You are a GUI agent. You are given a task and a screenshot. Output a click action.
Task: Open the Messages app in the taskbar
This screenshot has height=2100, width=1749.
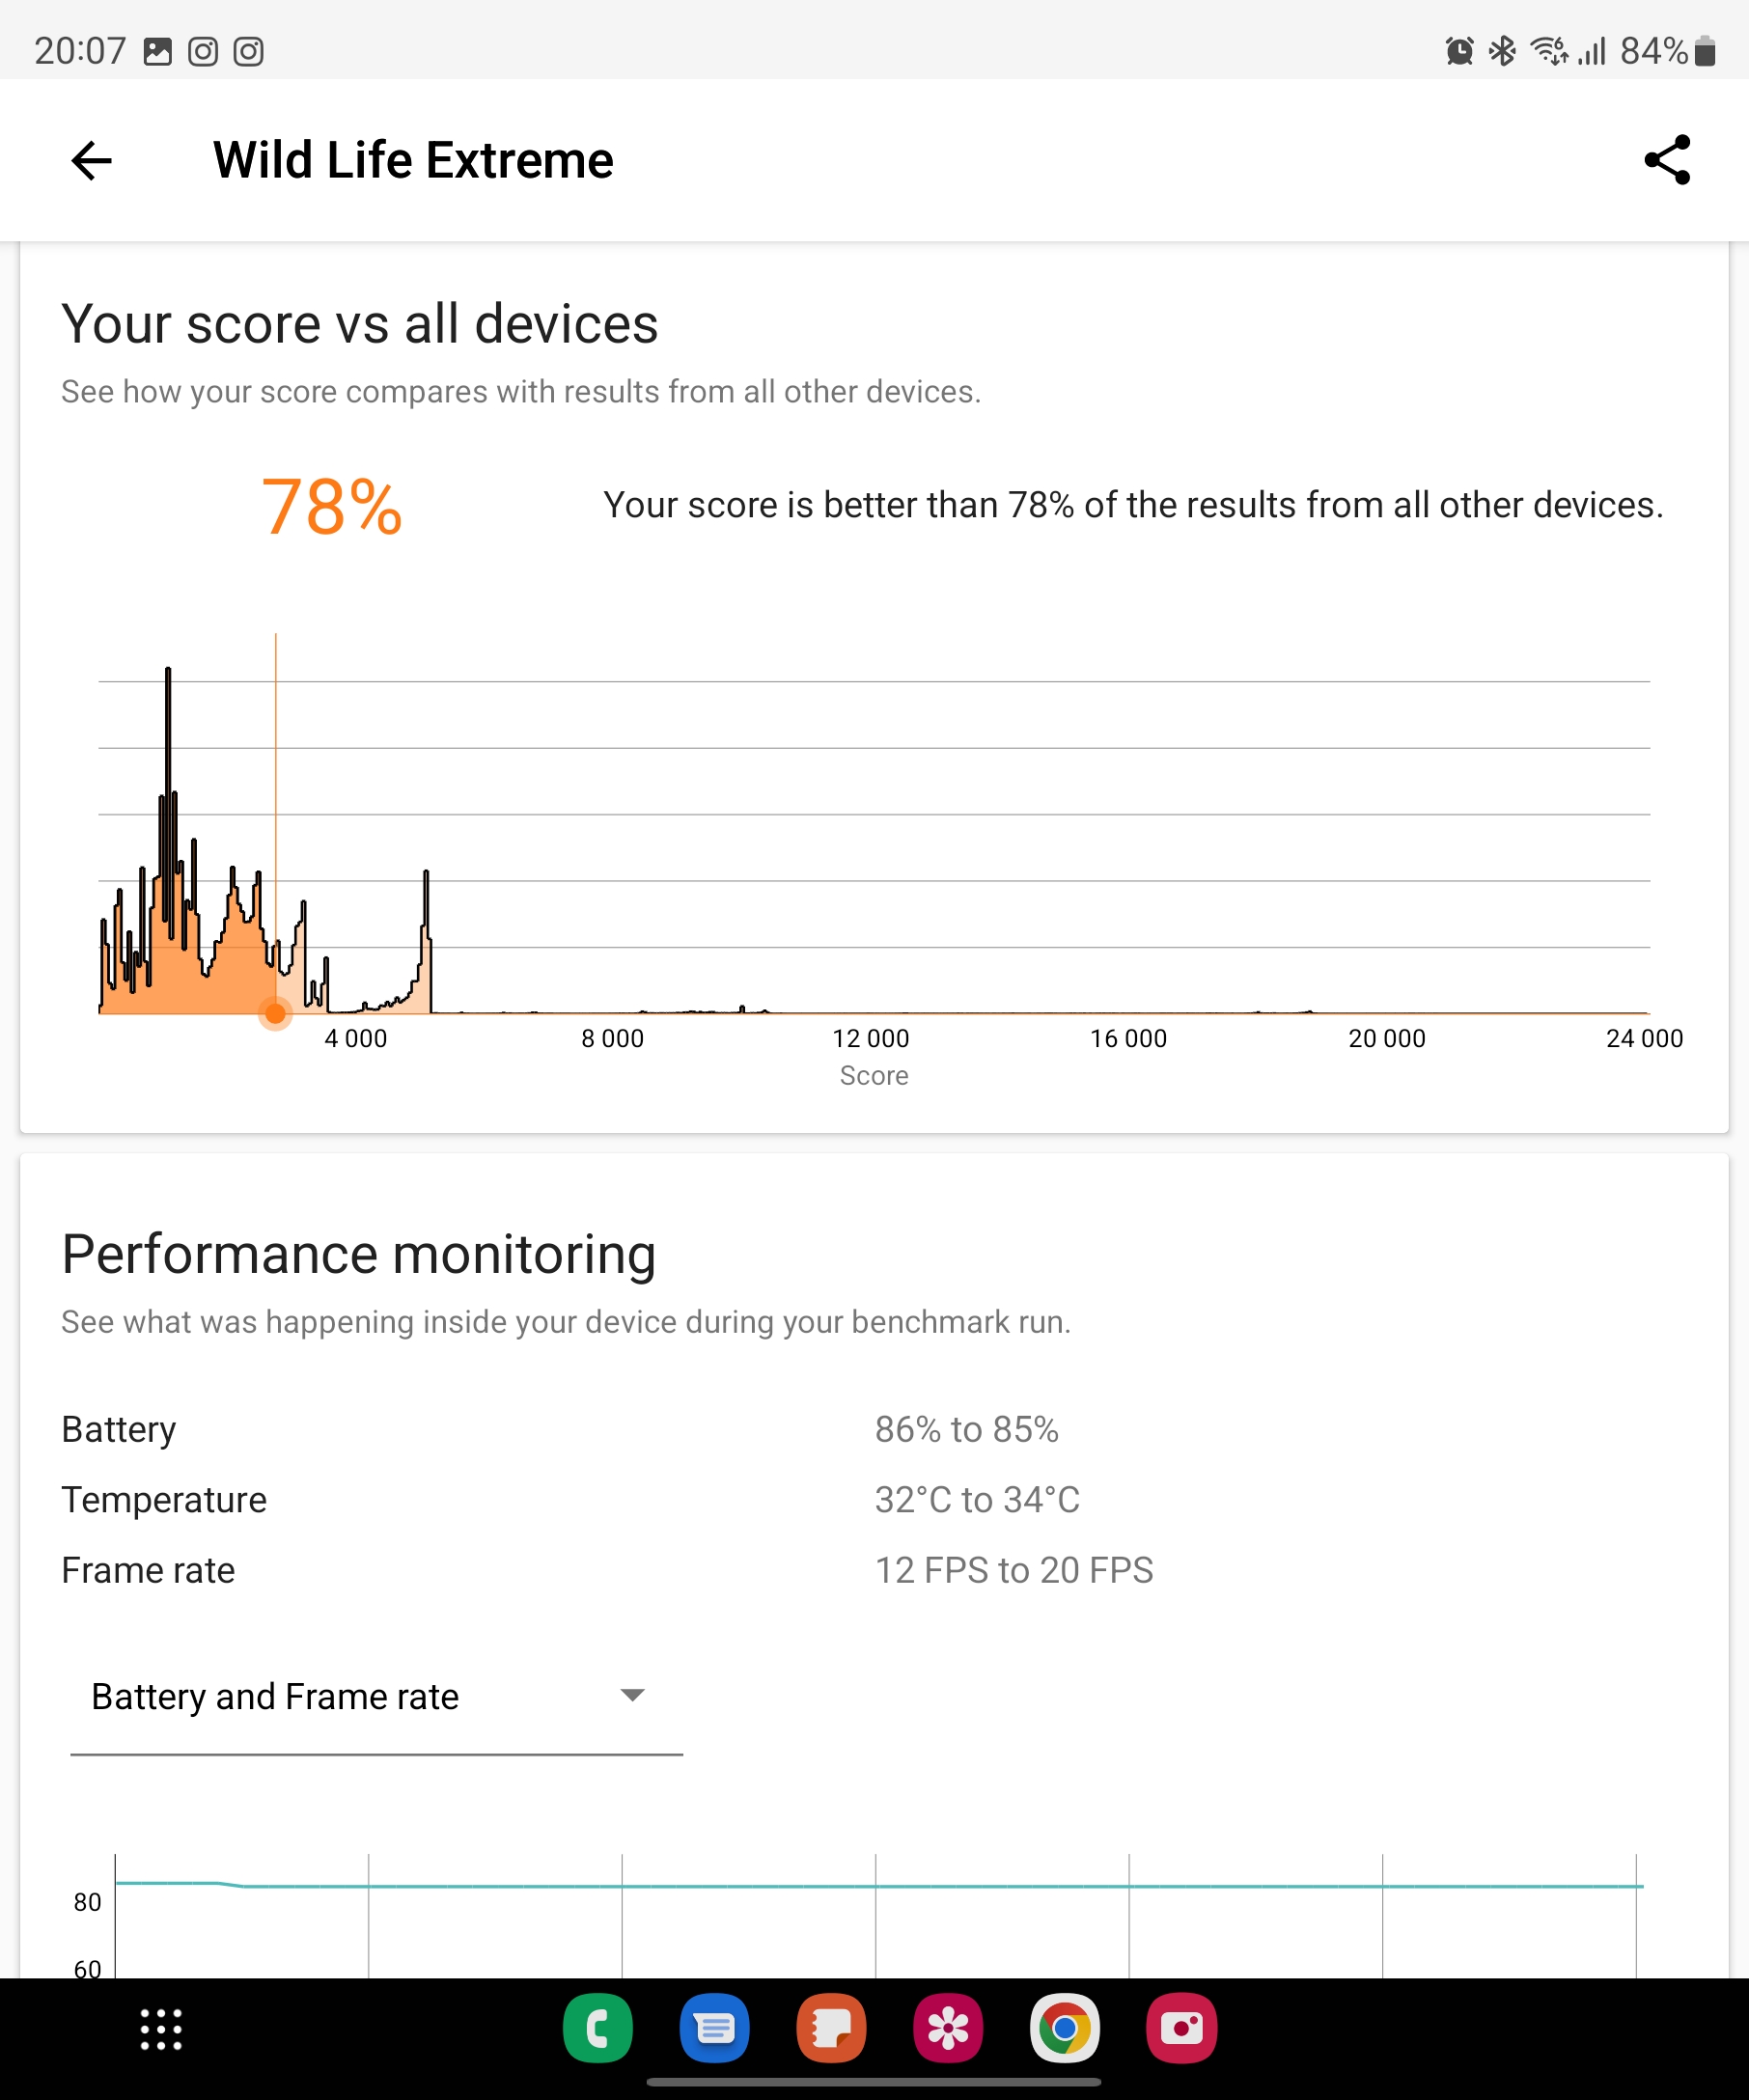[714, 2028]
